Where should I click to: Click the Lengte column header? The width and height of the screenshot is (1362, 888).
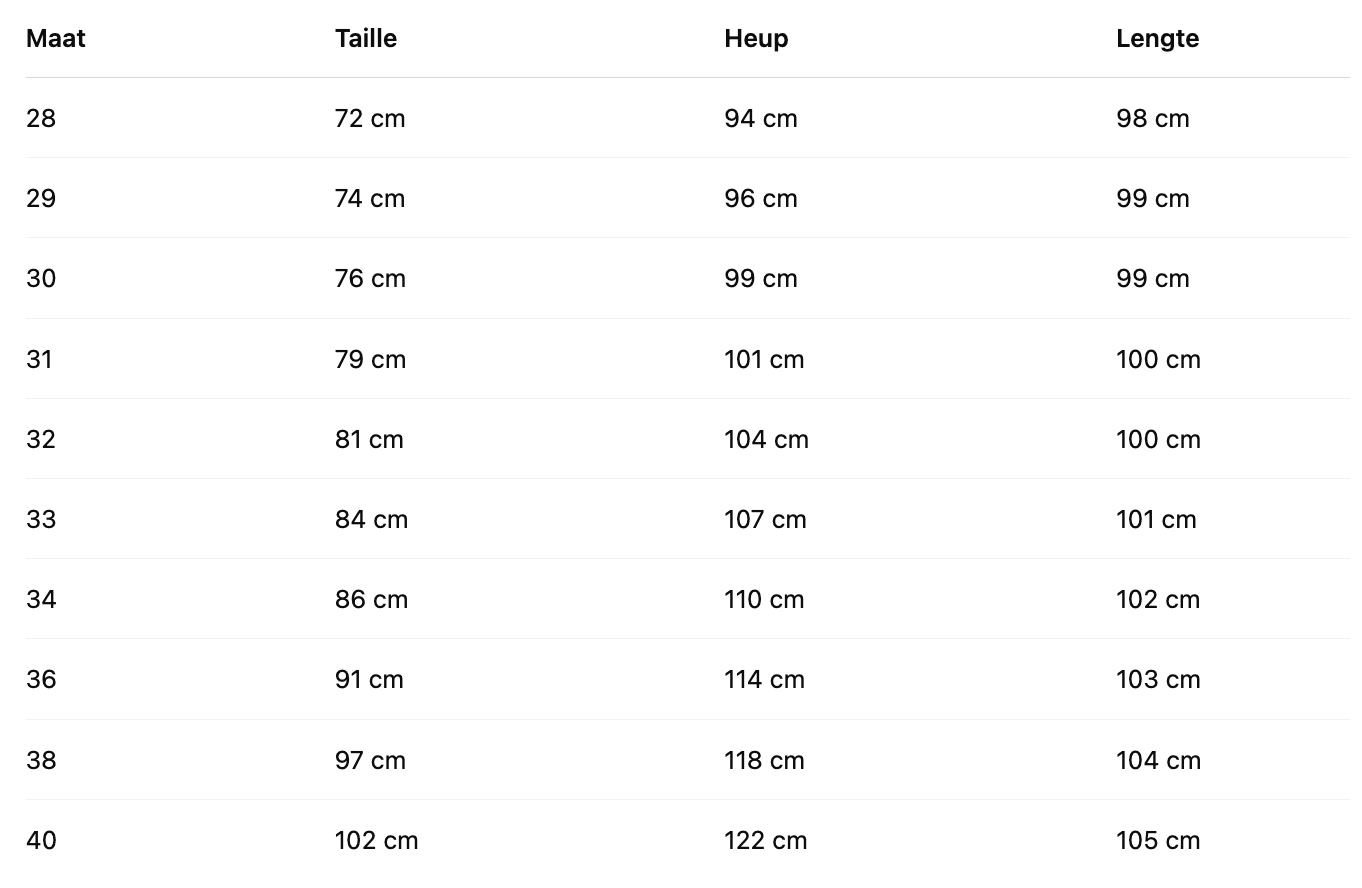pos(1157,39)
